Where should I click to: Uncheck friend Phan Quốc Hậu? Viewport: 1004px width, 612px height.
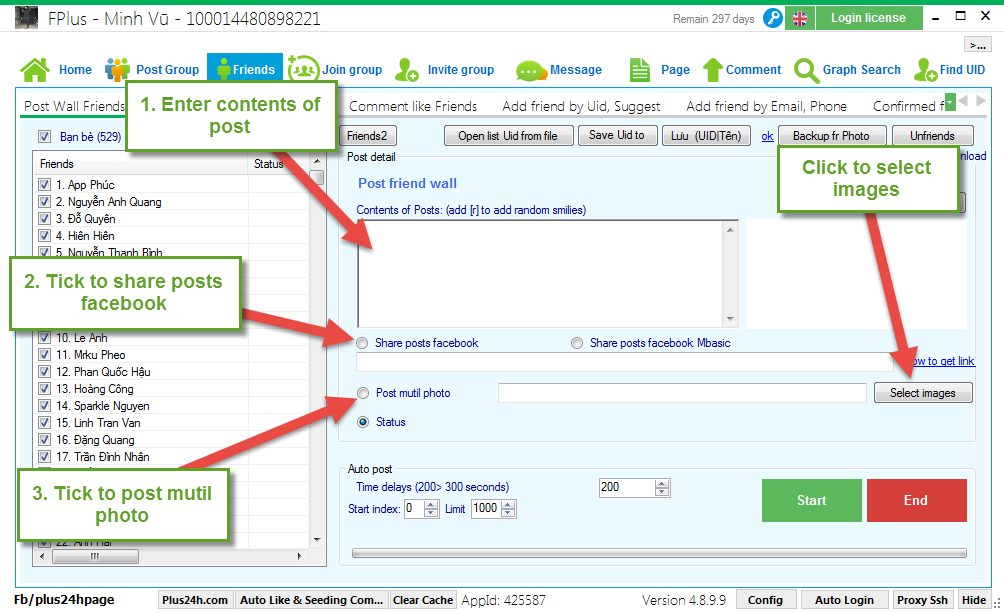tap(44, 372)
